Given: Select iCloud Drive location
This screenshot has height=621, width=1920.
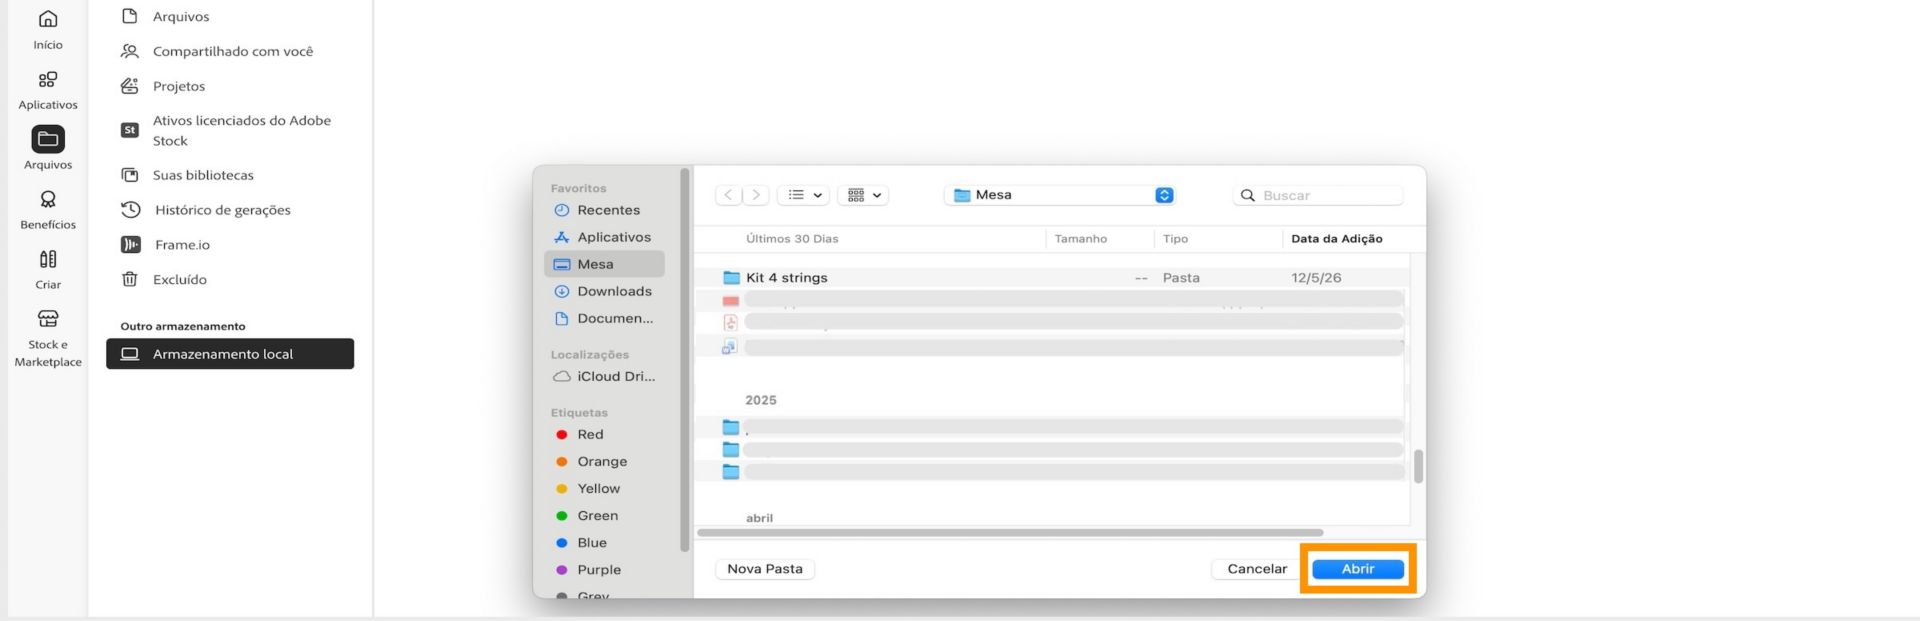Looking at the screenshot, I should [604, 376].
